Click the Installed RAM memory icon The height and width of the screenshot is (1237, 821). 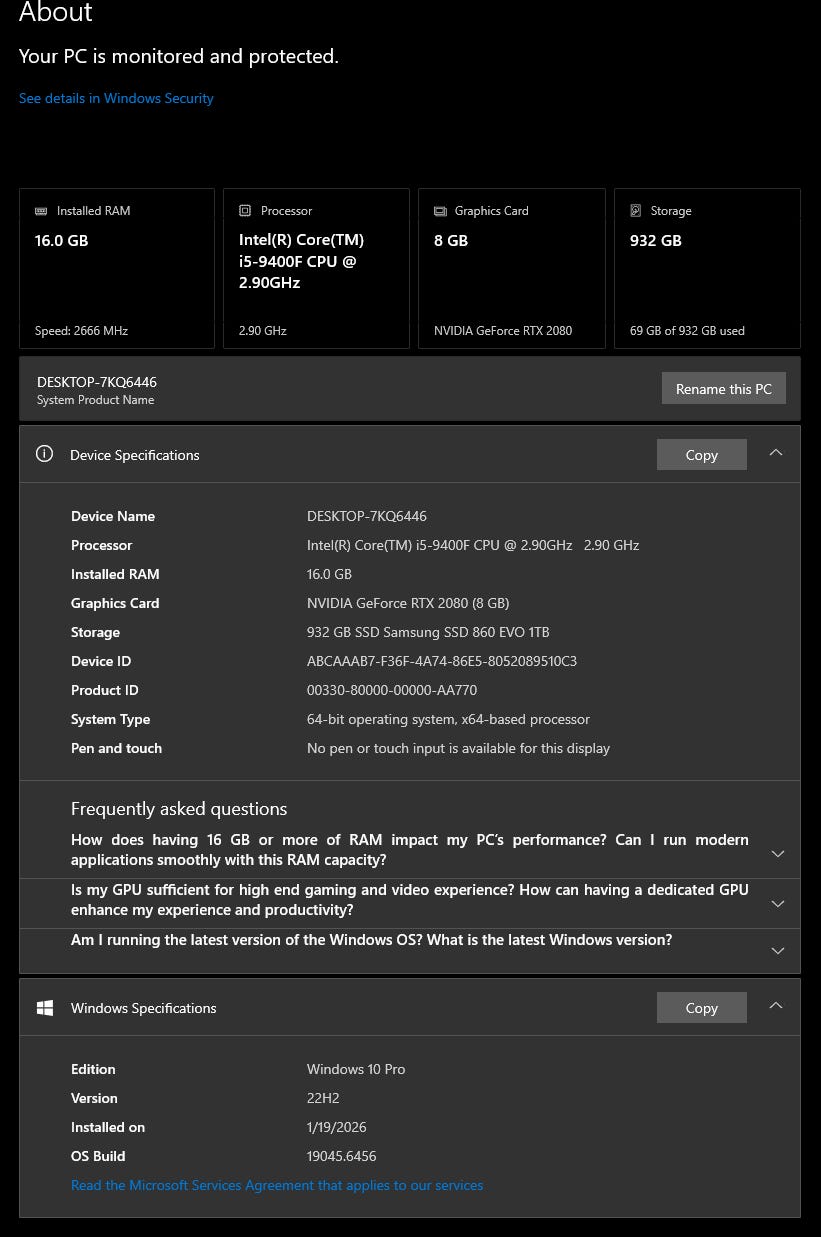(41, 211)
